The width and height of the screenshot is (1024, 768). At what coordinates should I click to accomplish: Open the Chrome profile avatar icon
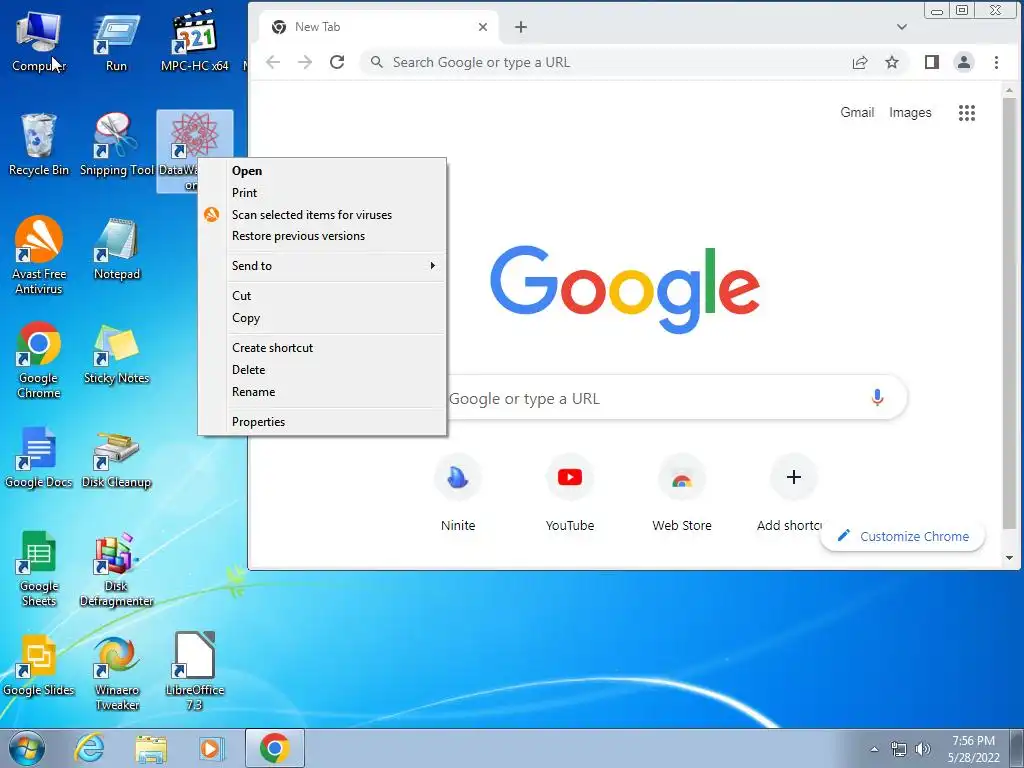[x=964, y=62]
